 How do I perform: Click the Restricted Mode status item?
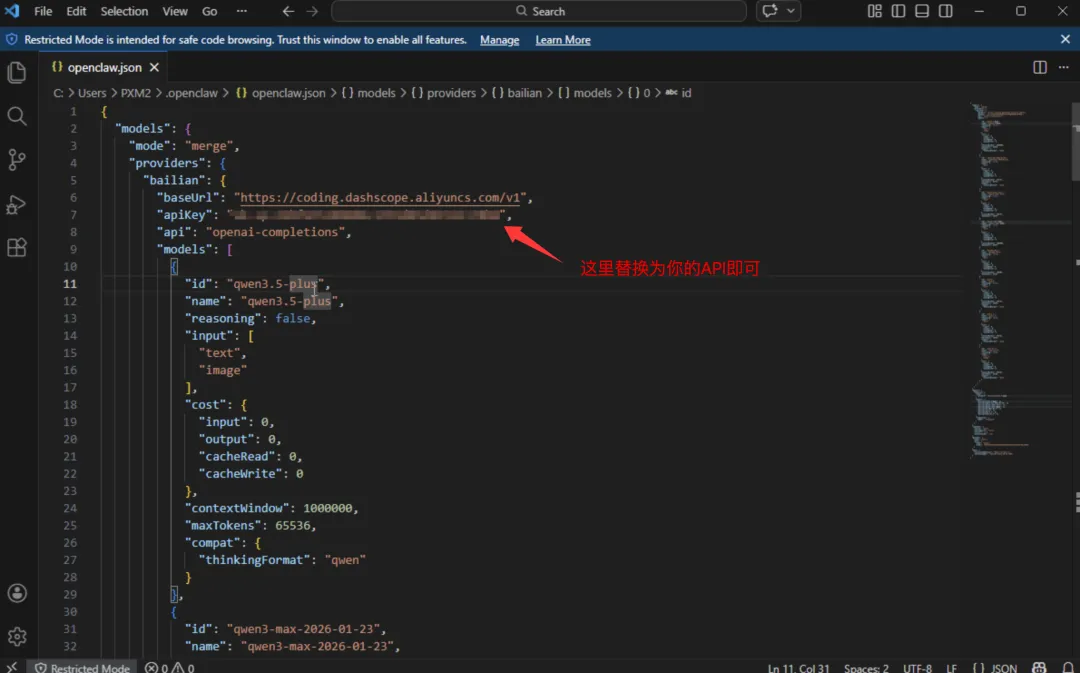(x=82, y=667)
